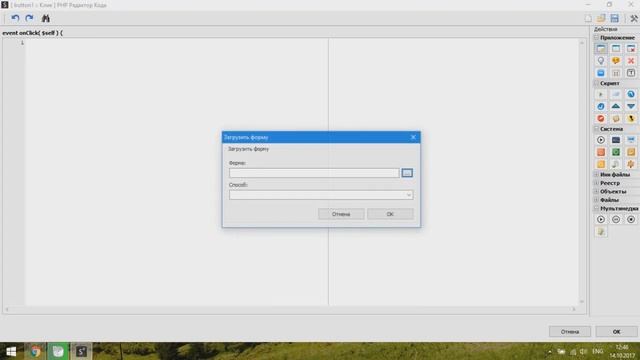Image resolution: width=640 pixels, height=360 pixels.
Task: Switch to the S editor taskbar icon
Action: 81,351
